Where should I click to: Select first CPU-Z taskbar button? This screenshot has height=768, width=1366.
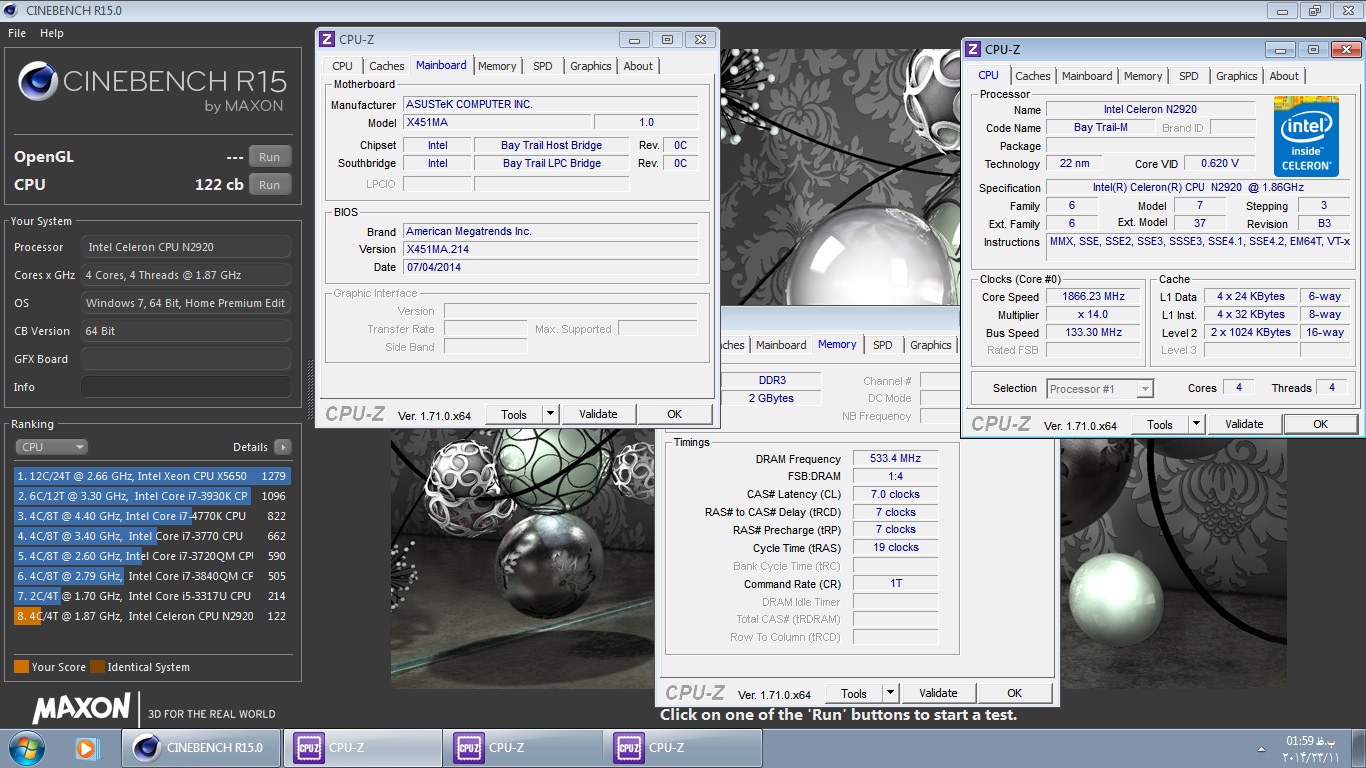point(362,747)
